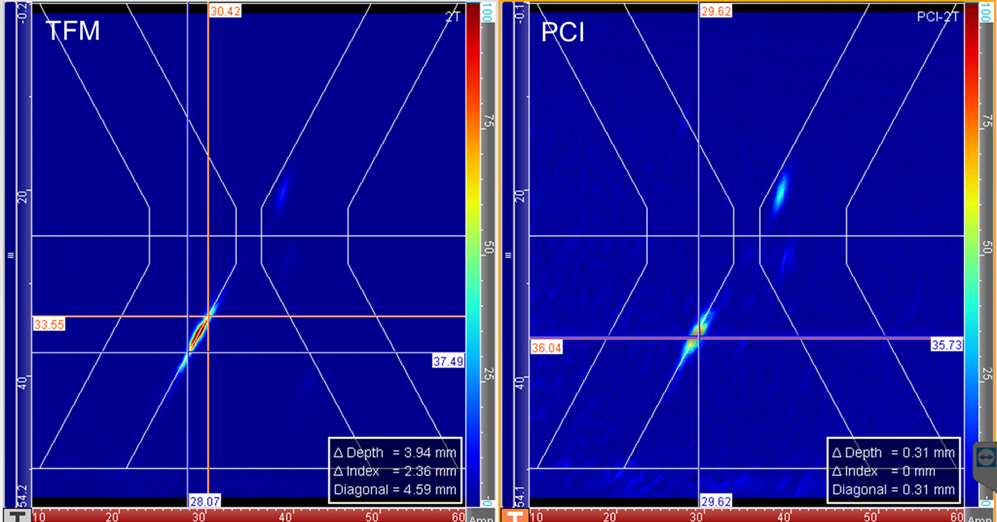Click the depth axis handle left of TFM

pyautogui.click(x=10, y=255)
